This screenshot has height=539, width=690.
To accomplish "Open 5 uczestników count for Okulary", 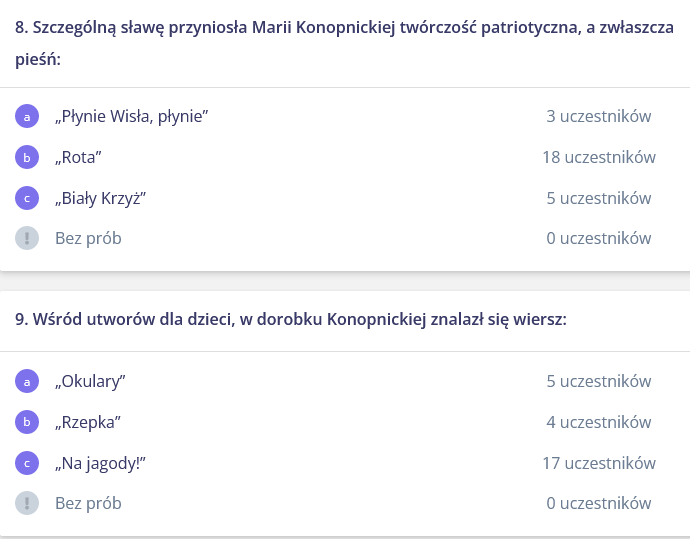I will tap(599, 381).
